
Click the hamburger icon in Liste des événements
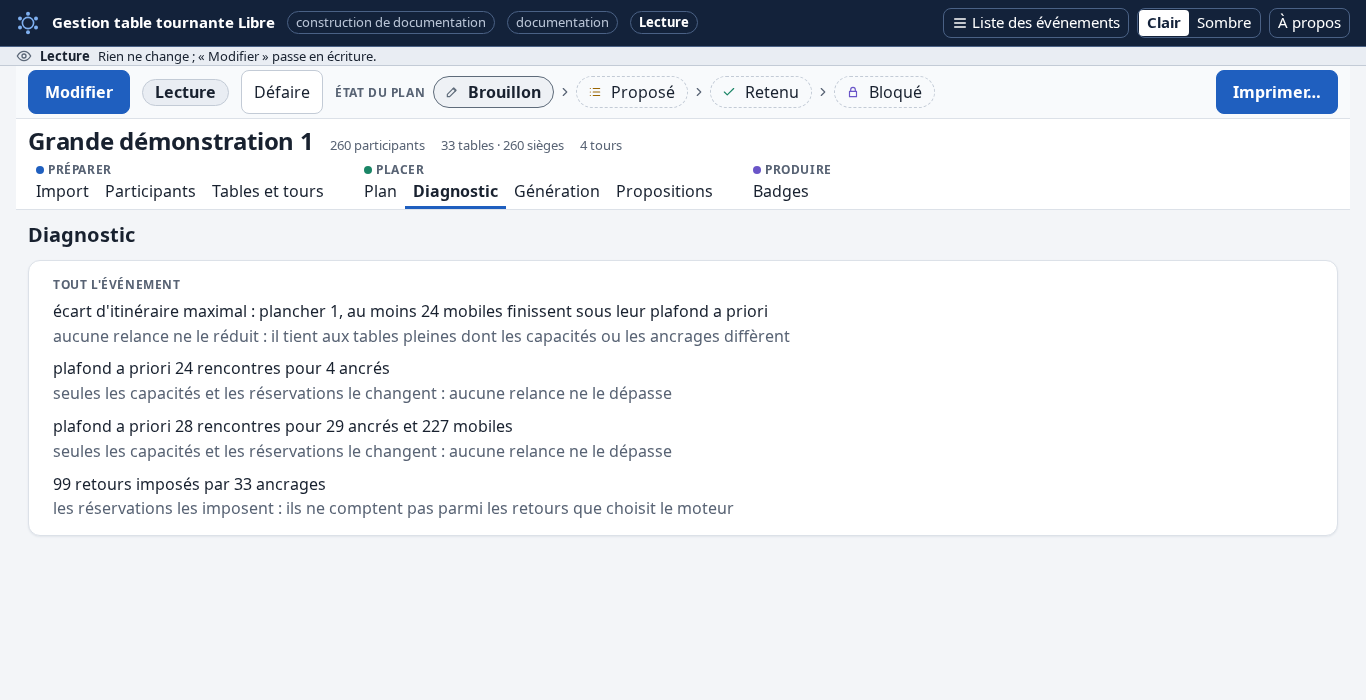(960, 23)
